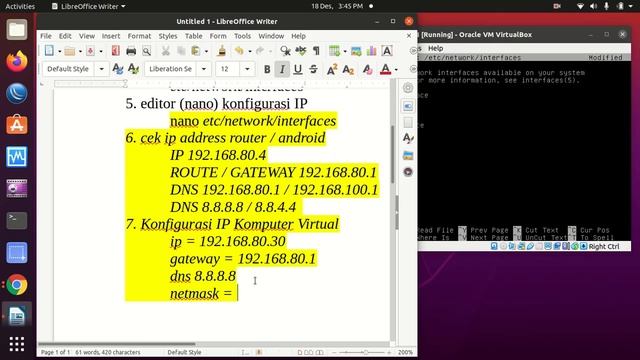Image resolution: width=640 pixels, height=360 pixels.
Task: Open the New document dropdown arrow
Action: click(60, 51)
